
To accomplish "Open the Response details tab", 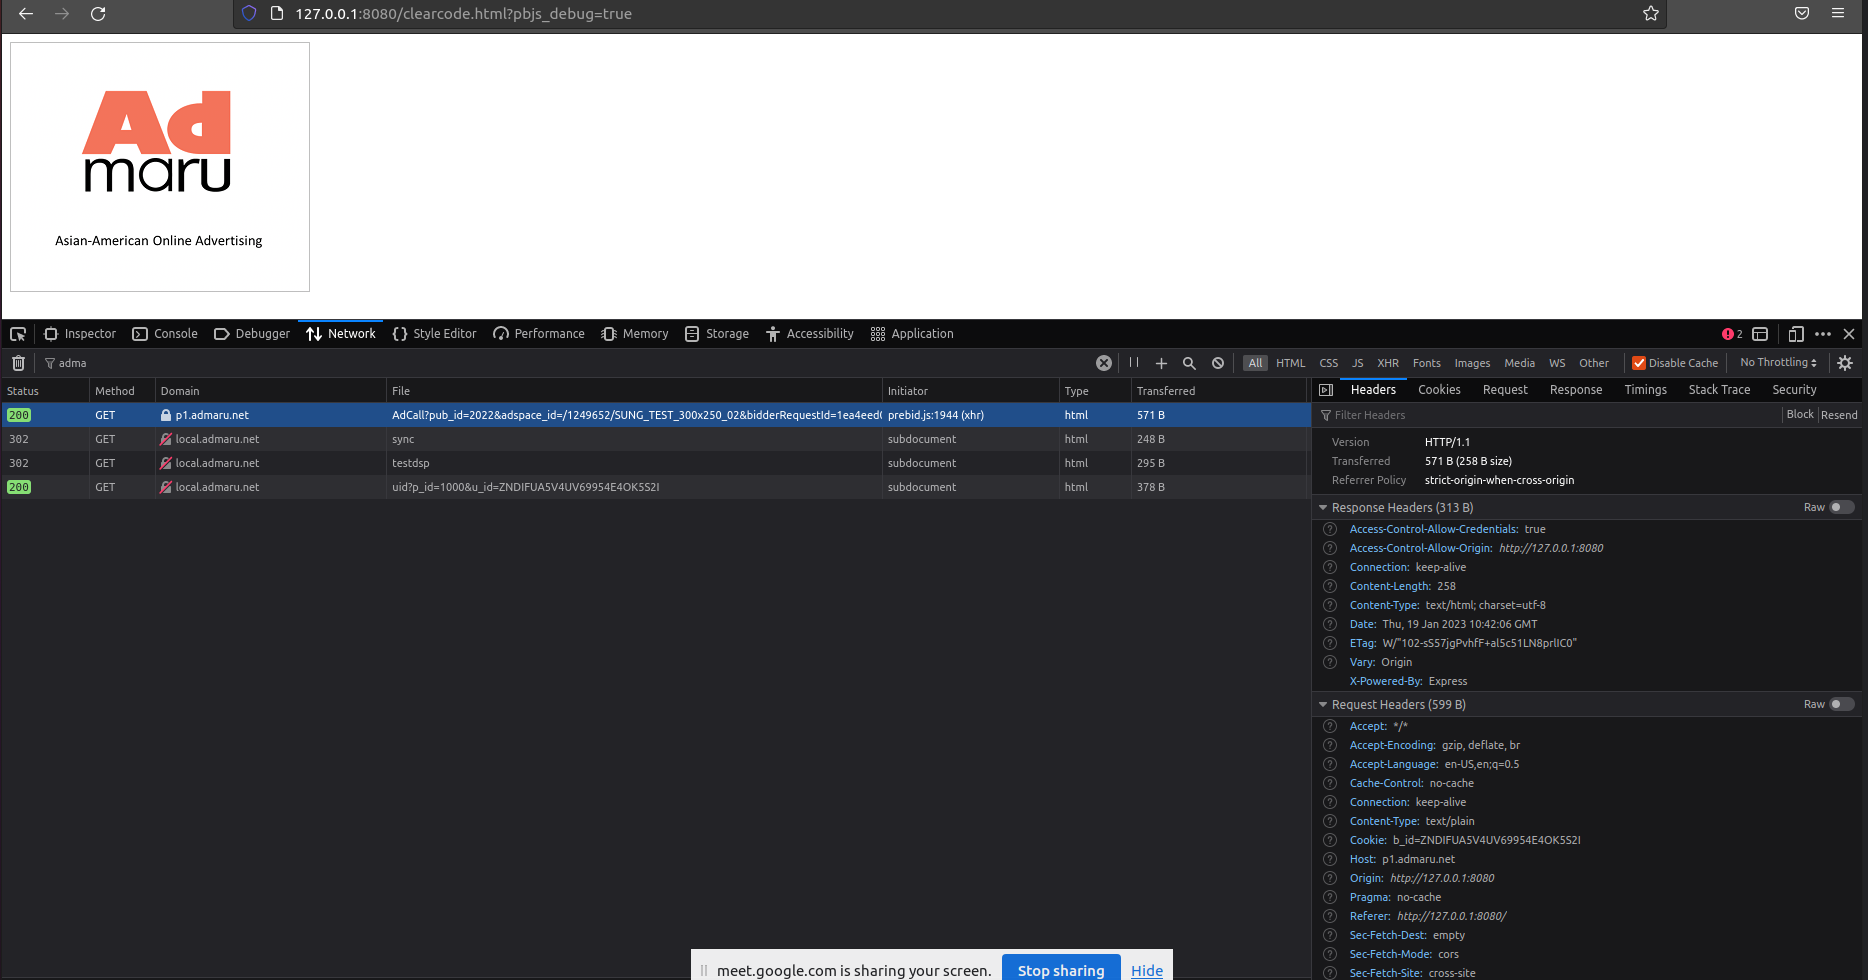I will coord(1576,390).
